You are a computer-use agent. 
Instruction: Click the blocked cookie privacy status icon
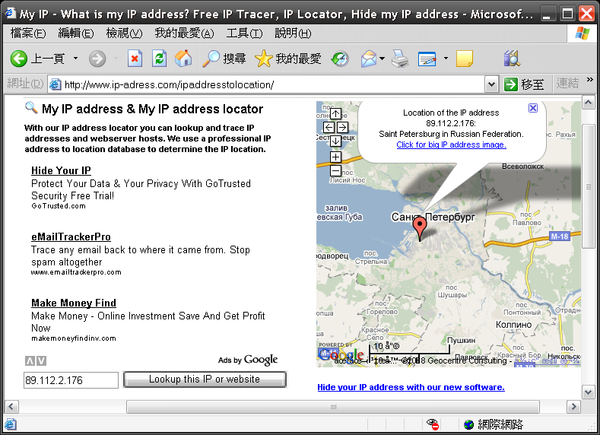click(432, 424)
